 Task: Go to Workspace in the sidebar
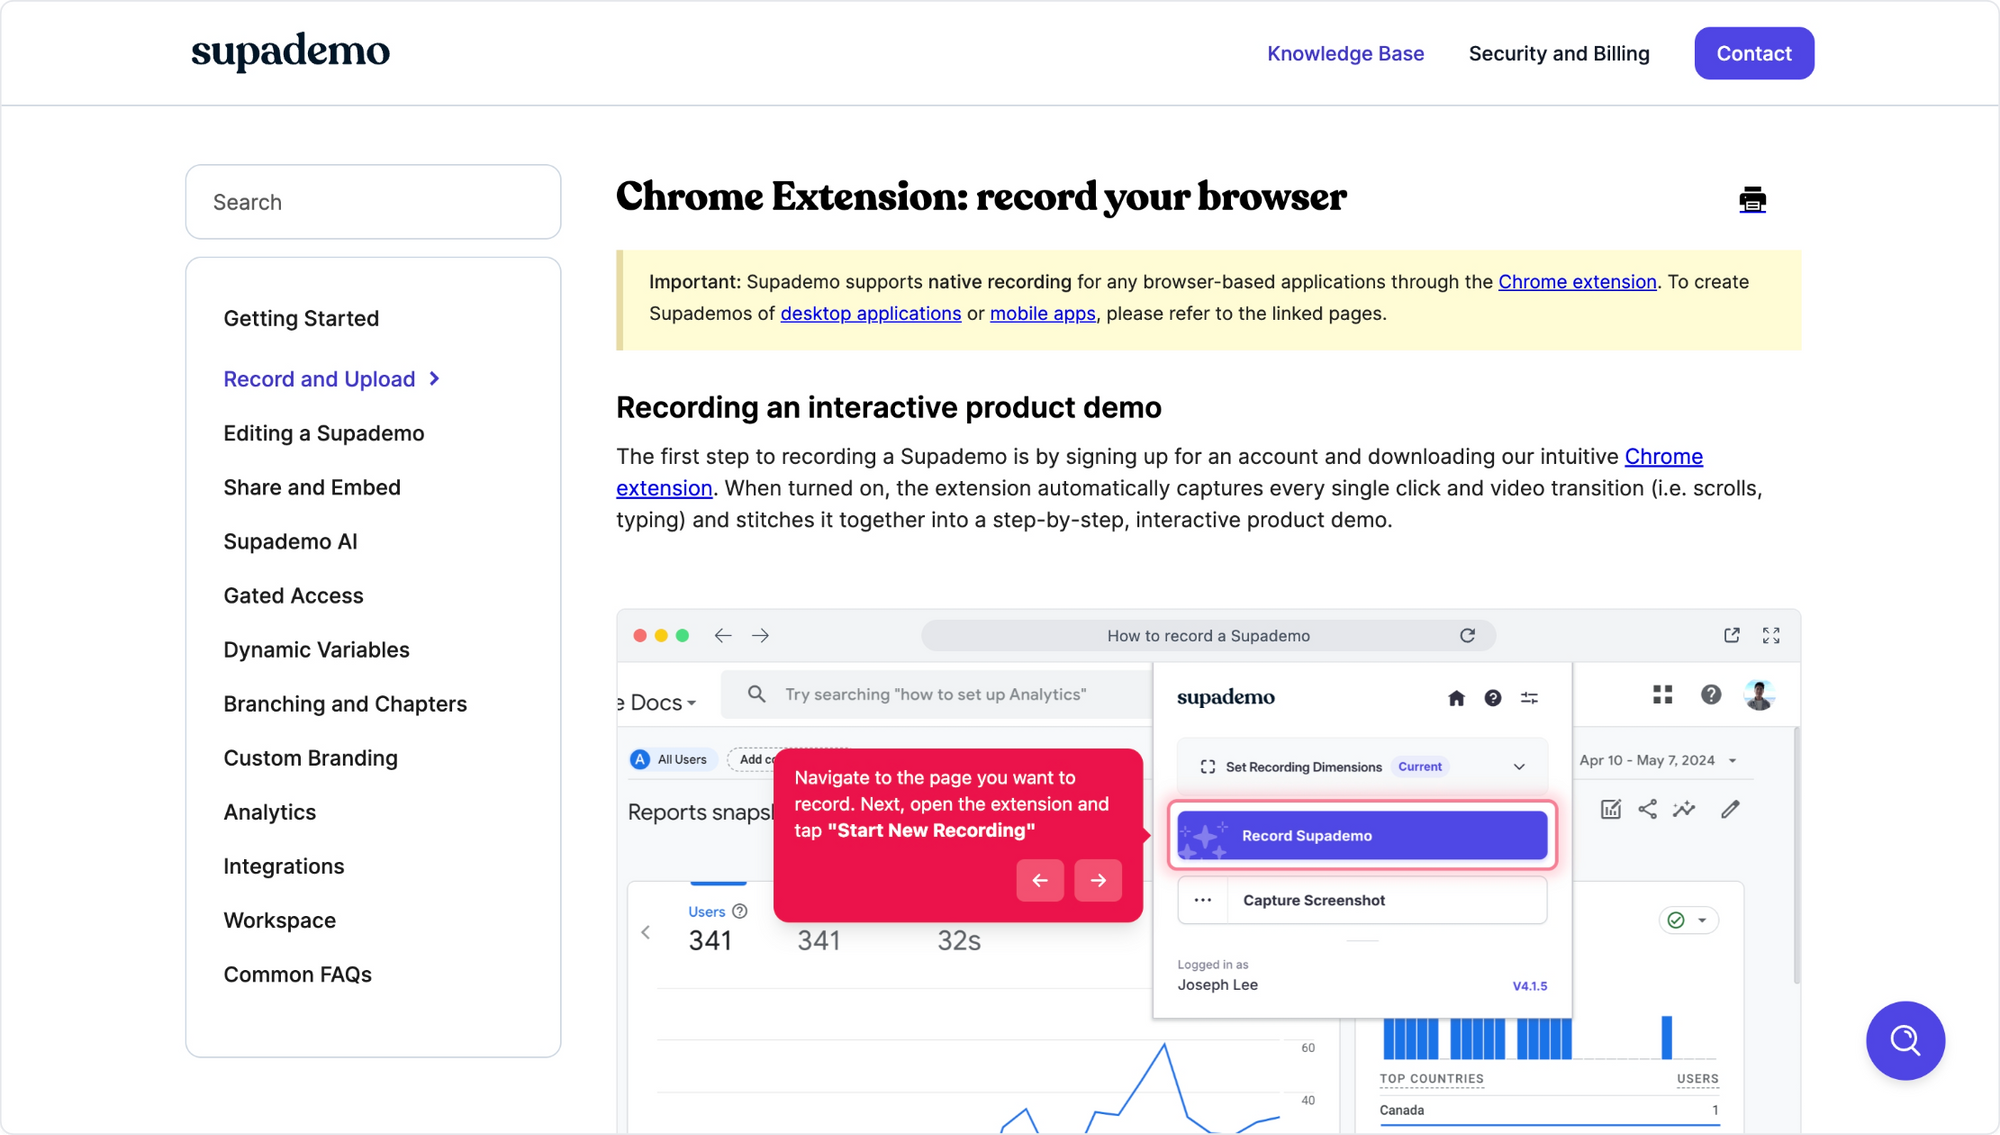coord(279,920)
